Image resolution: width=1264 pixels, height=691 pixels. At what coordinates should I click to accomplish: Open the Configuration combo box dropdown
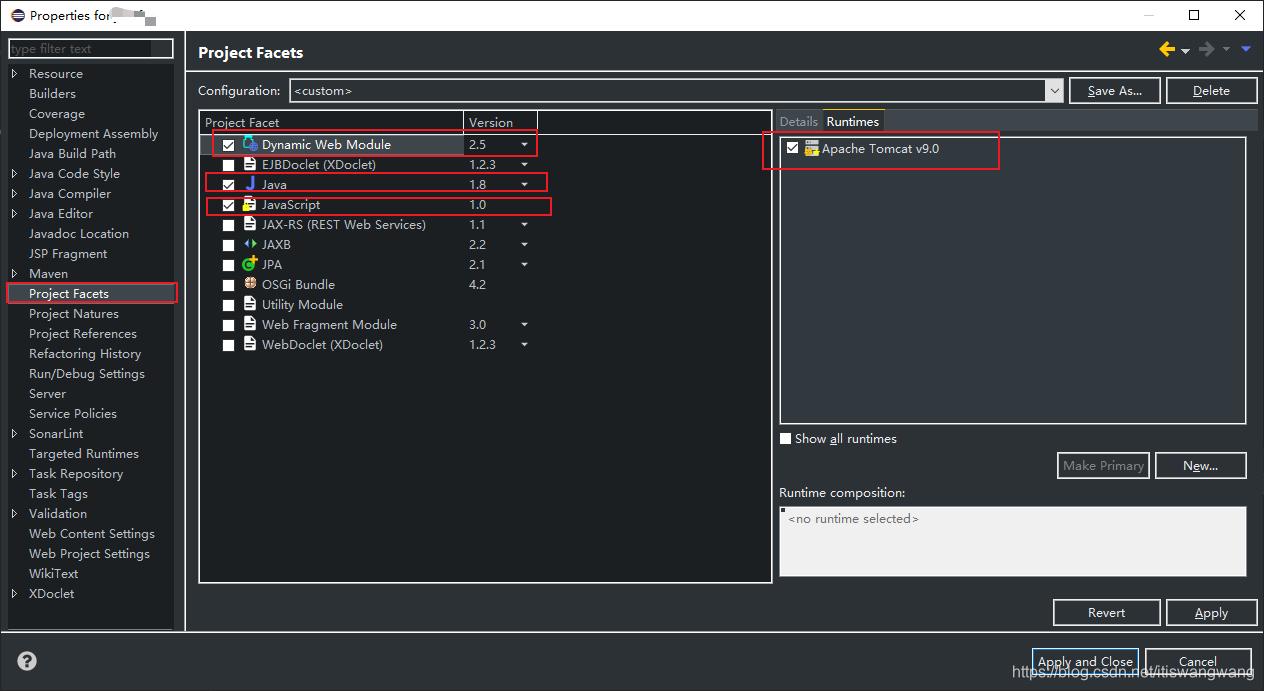(x=1054, y=90)
